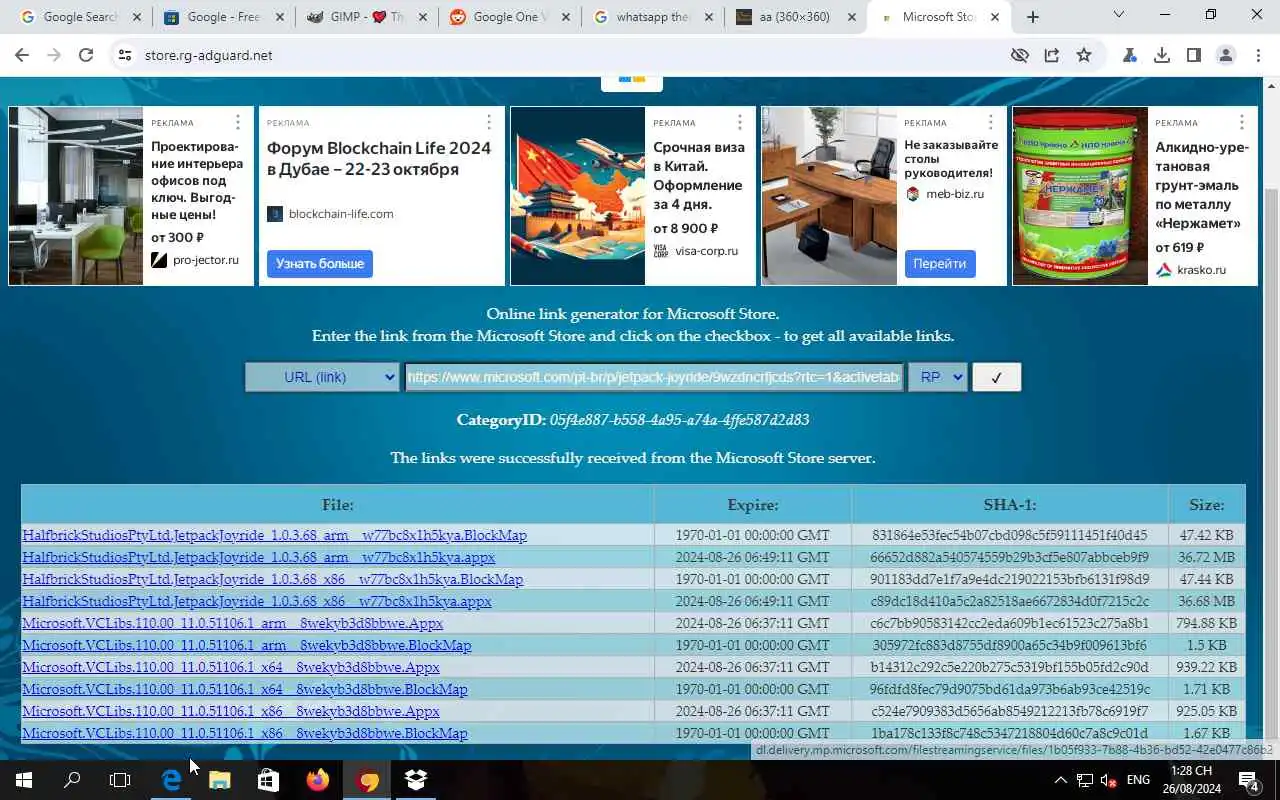Click the muted volume tray icon

tap(1108, 780)
